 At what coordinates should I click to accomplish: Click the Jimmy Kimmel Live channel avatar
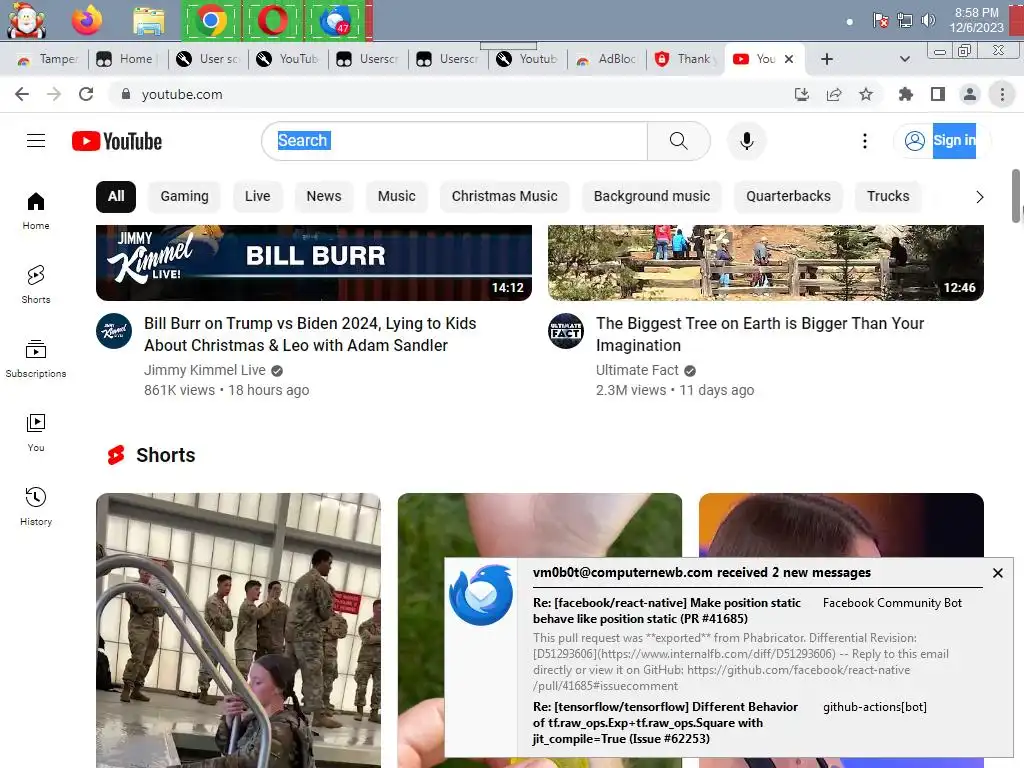point(114,331)
